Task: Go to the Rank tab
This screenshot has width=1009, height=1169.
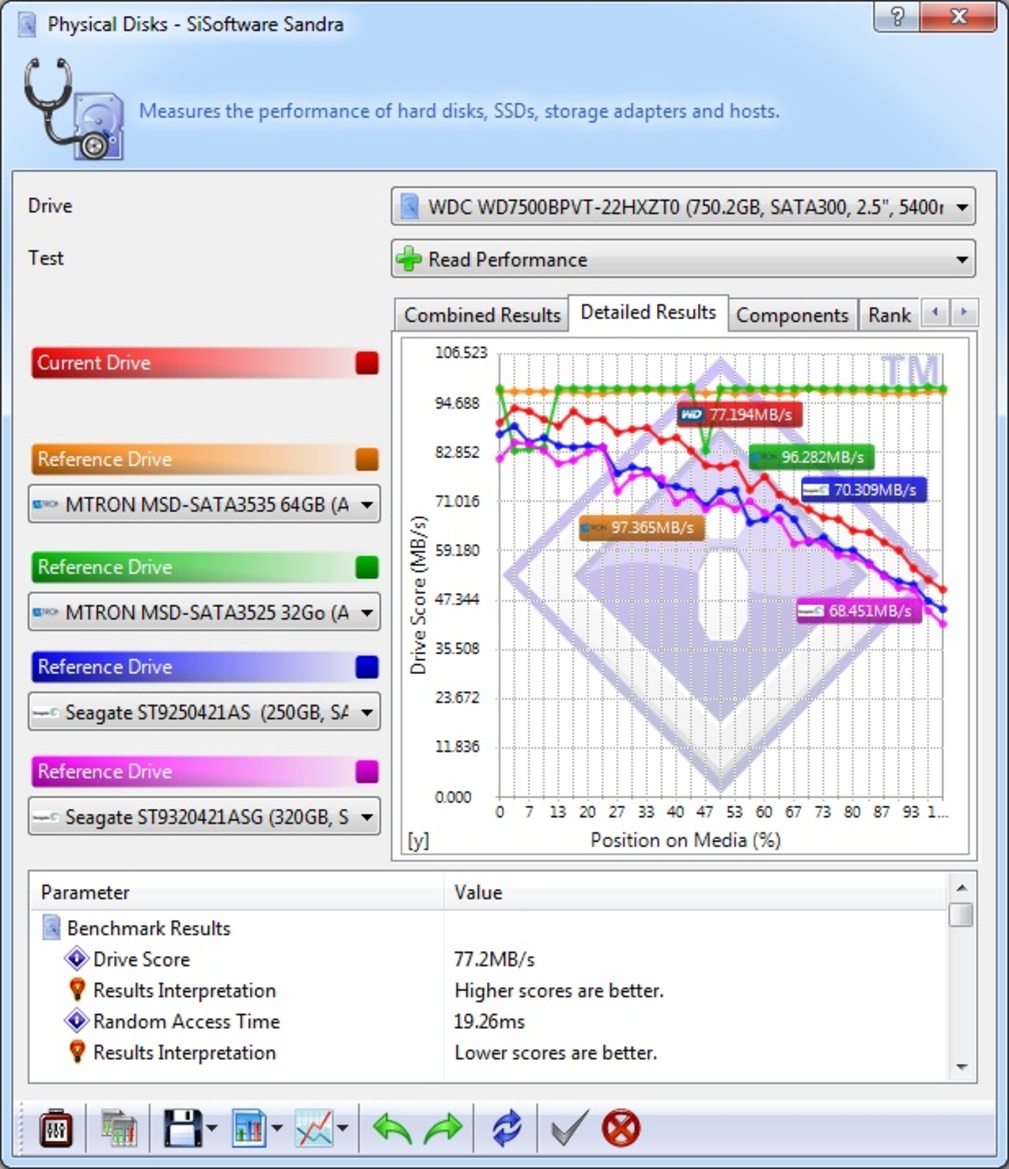Action: (x=889, y=315)
